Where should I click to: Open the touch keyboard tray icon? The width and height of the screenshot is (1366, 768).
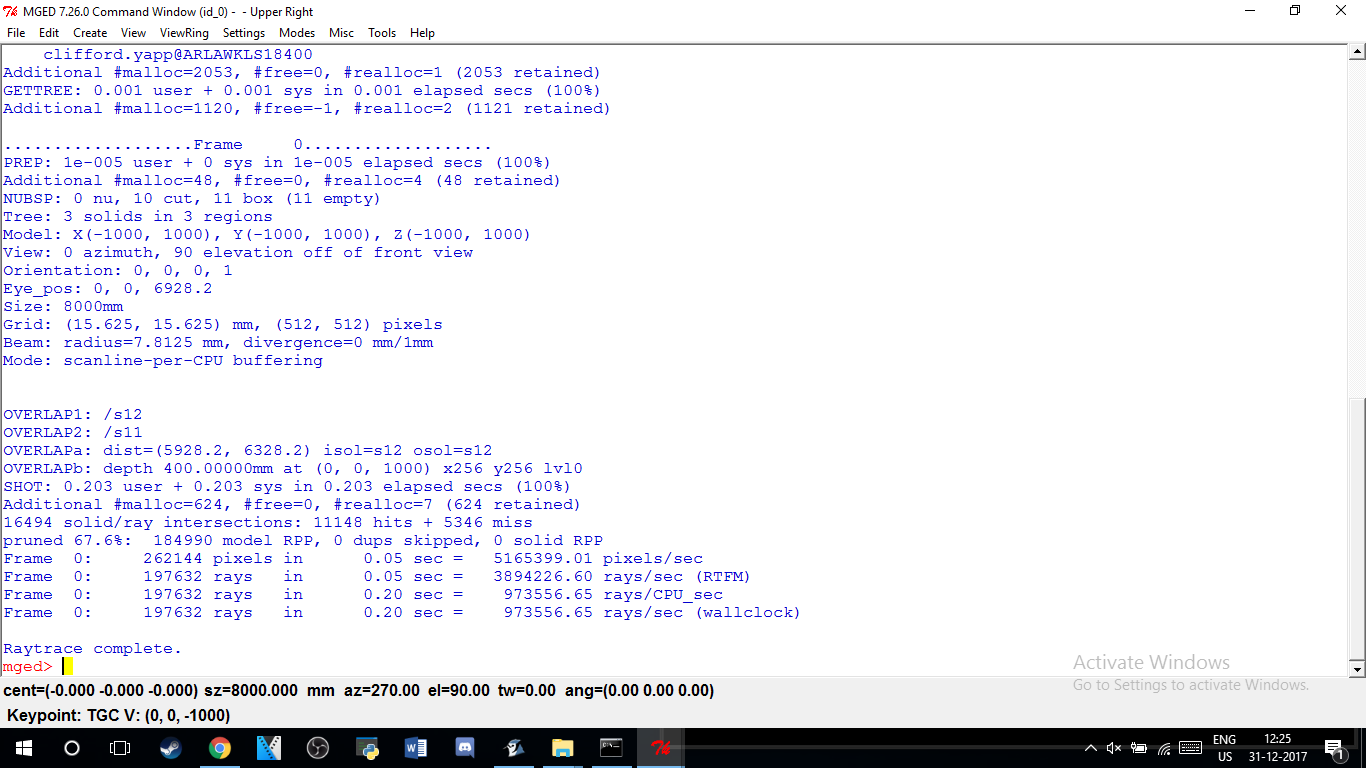pos(1190,748)
